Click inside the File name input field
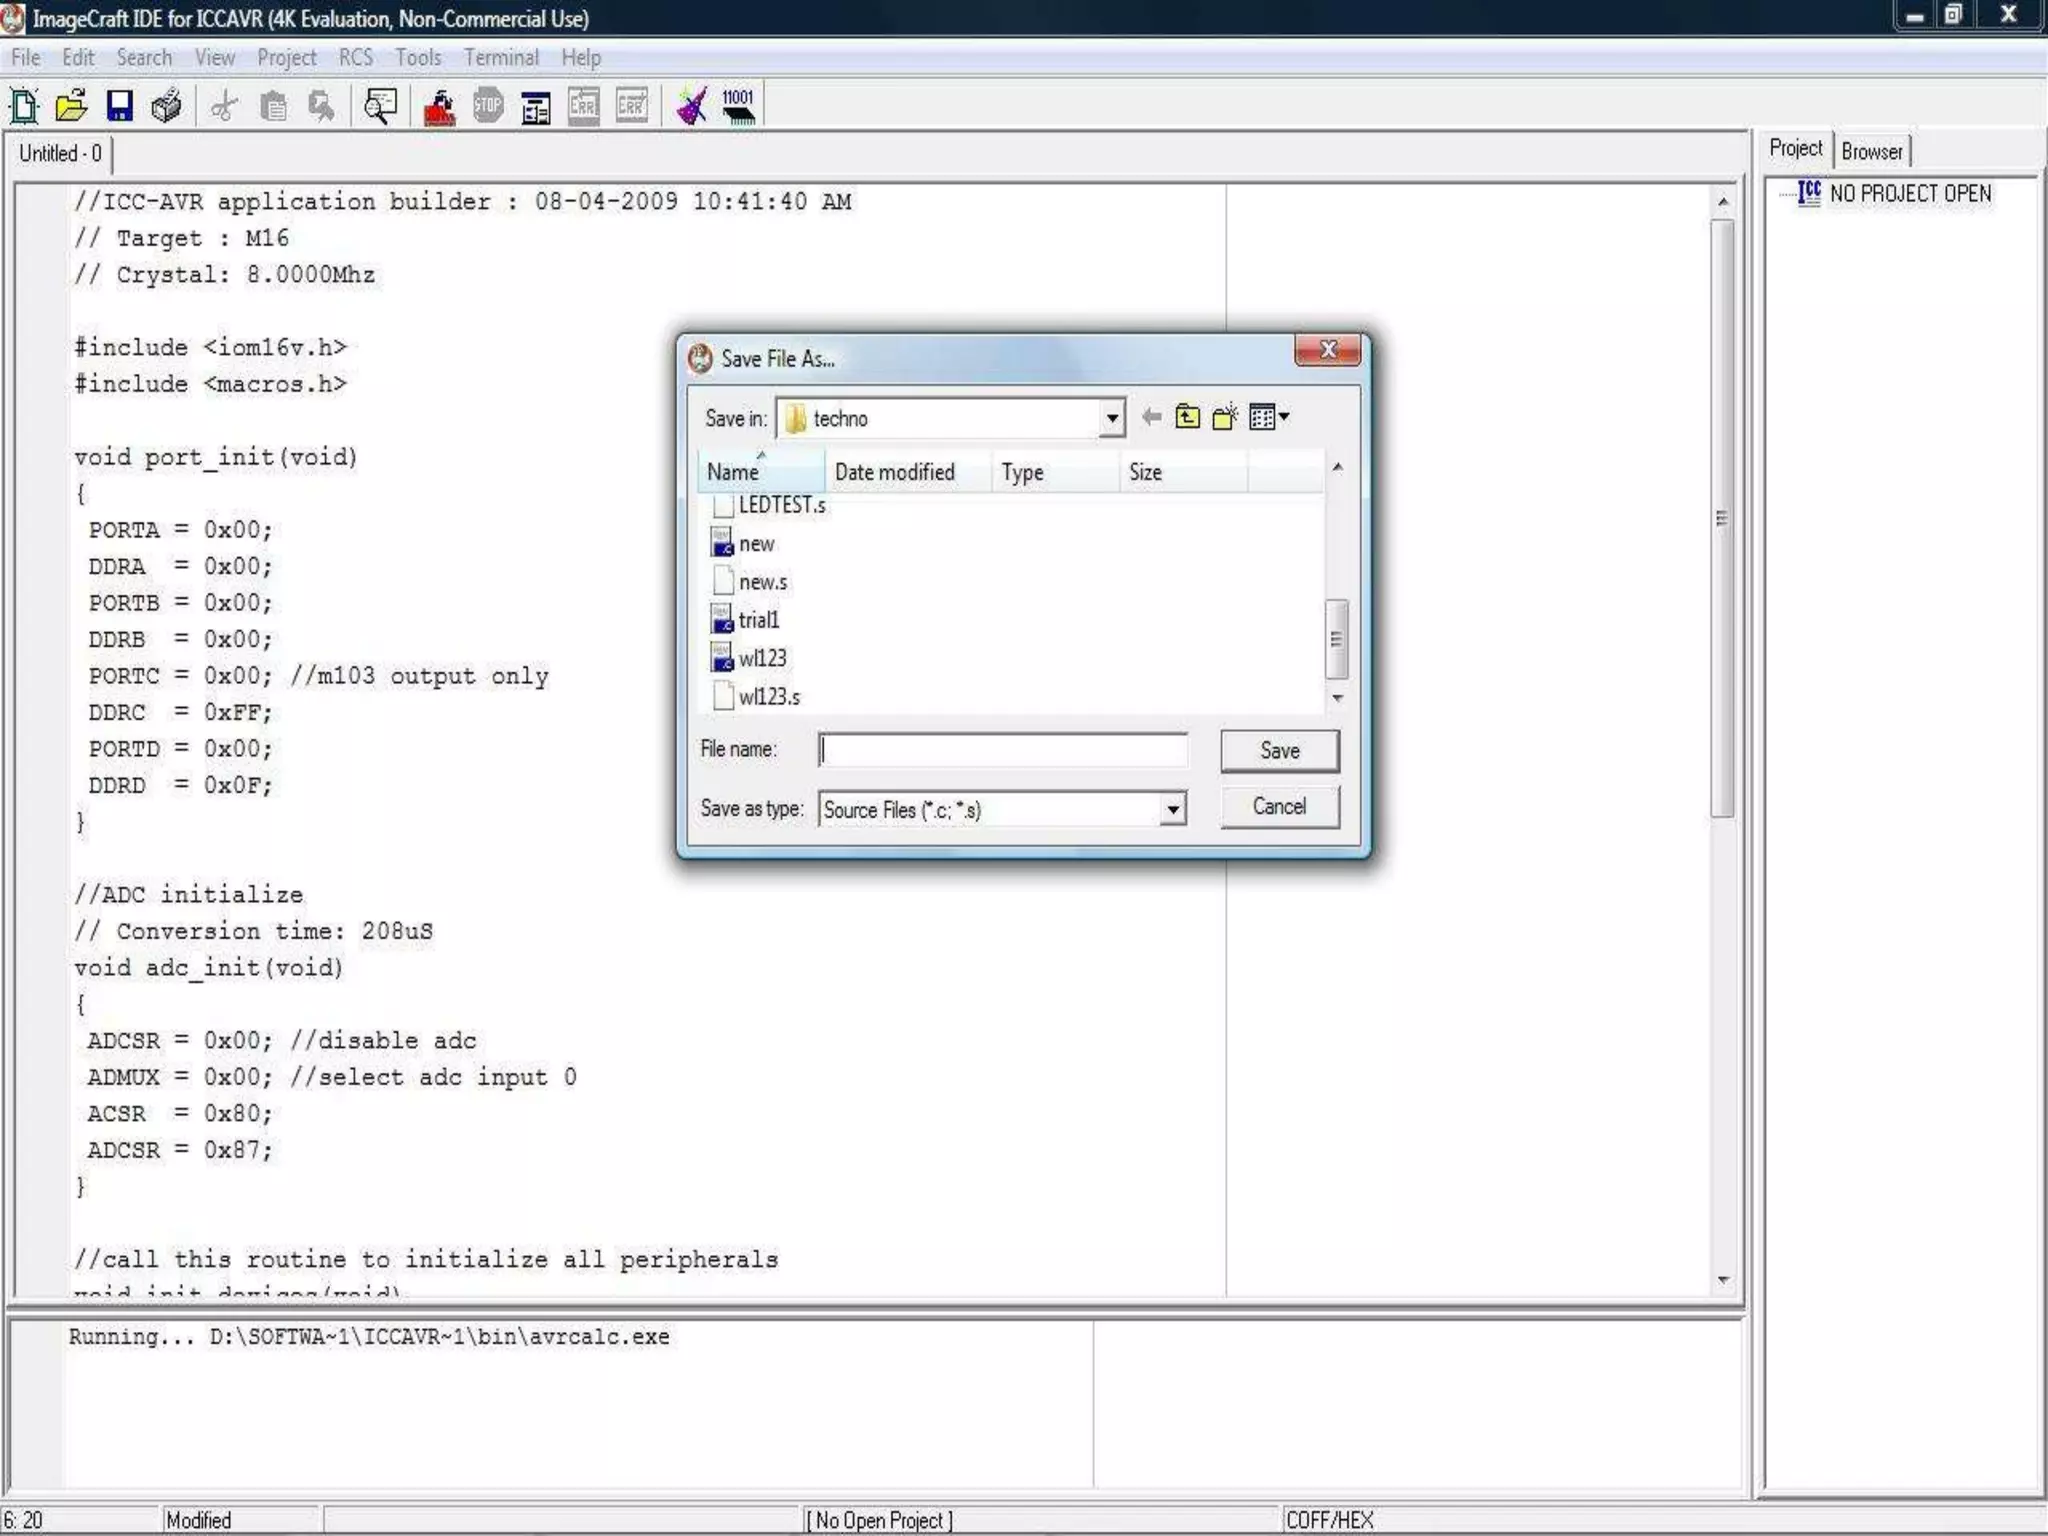The width and height of the screenshot is (2048, 1536). [x=1003, y=750]
